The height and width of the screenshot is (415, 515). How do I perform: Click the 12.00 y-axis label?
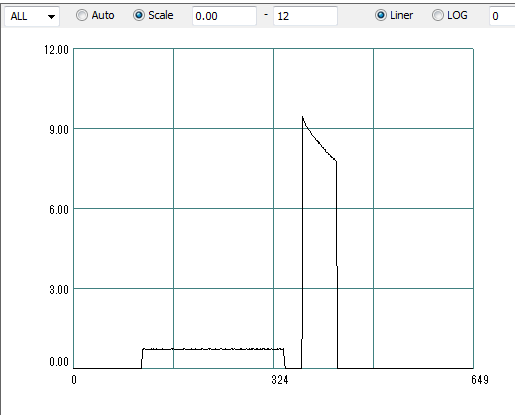pos(56,50)
